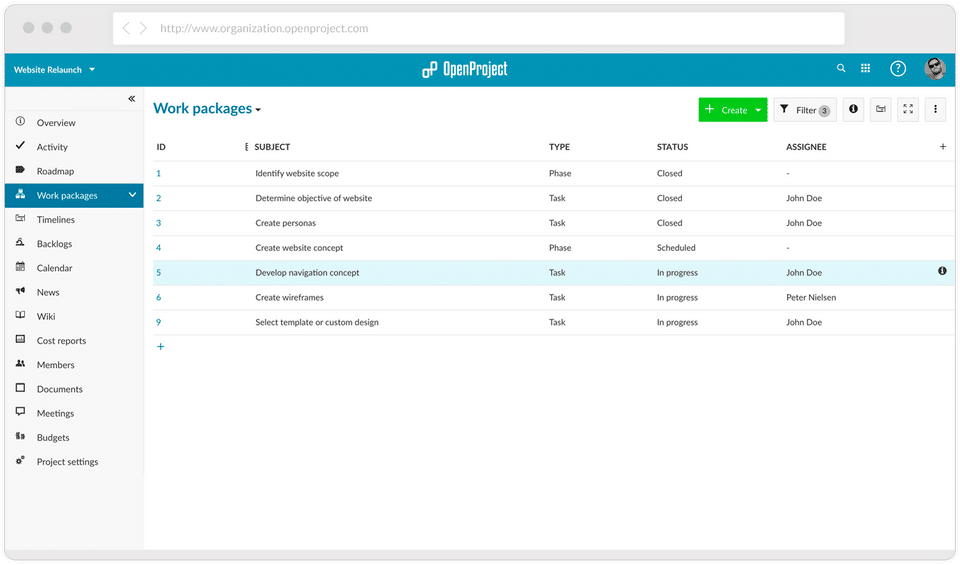Viewport: 960px width, 565px height.
Task: Open the user avatar menu
Action: [935, 68]
